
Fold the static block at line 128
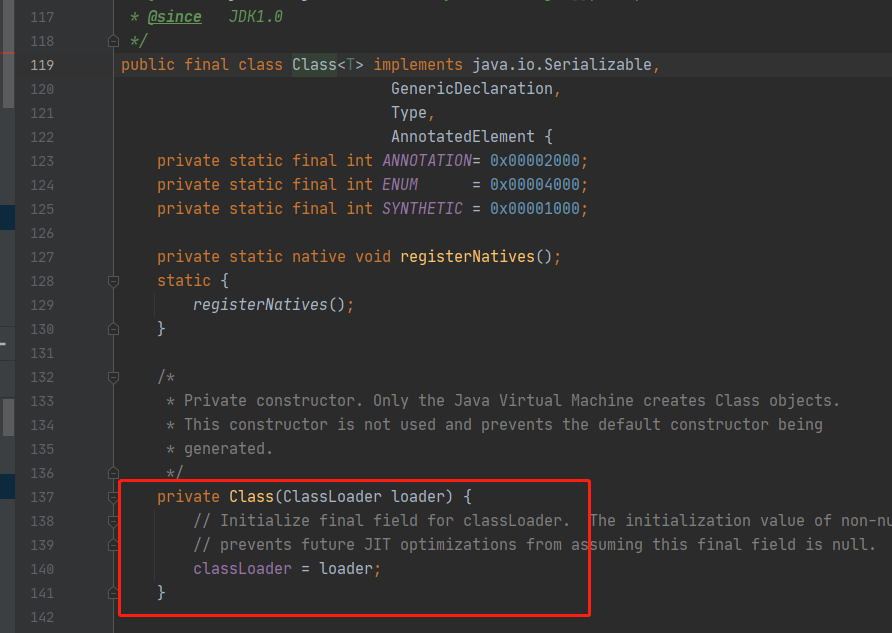(113, 281)
